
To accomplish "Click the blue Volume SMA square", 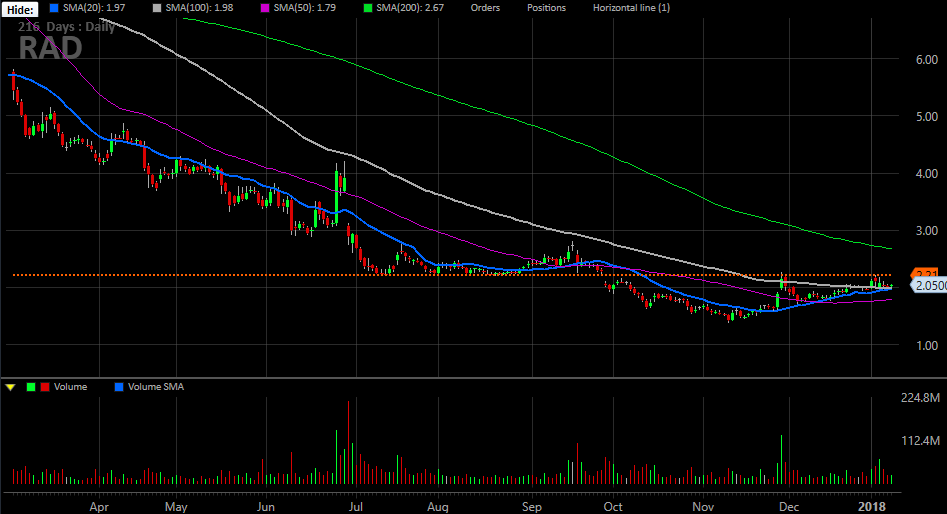I will pyautogui.click(x=121, y=387).
